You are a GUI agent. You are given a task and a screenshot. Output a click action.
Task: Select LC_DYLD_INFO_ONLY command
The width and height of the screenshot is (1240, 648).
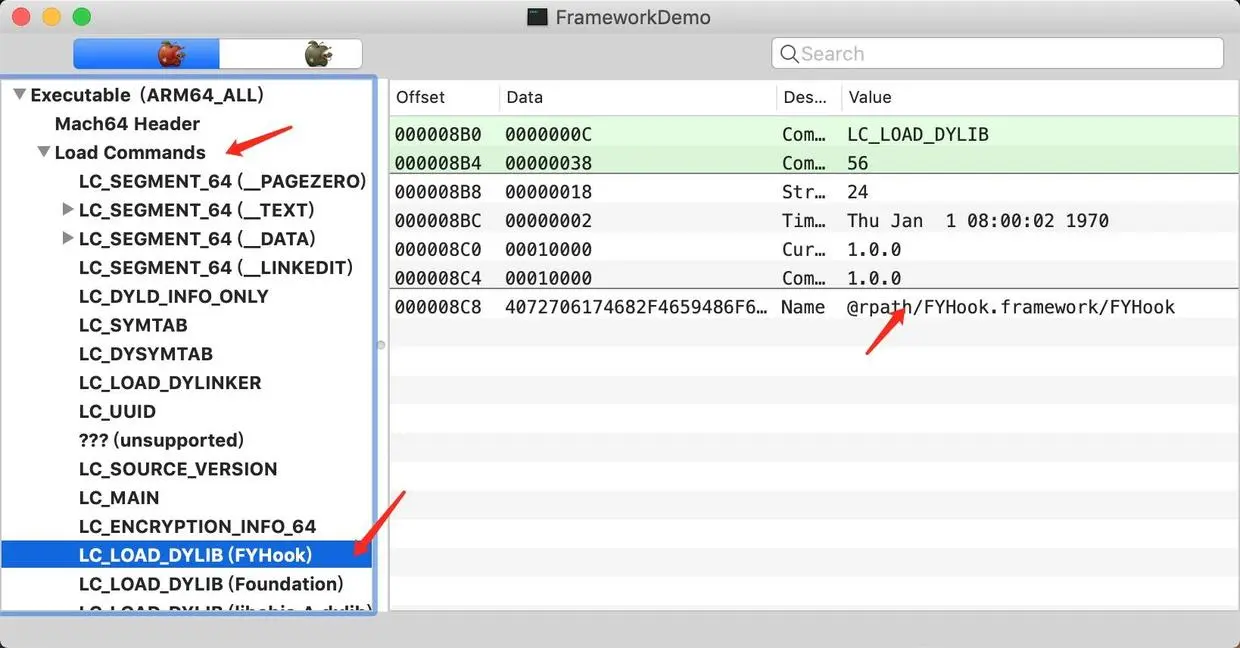(174, 297)
